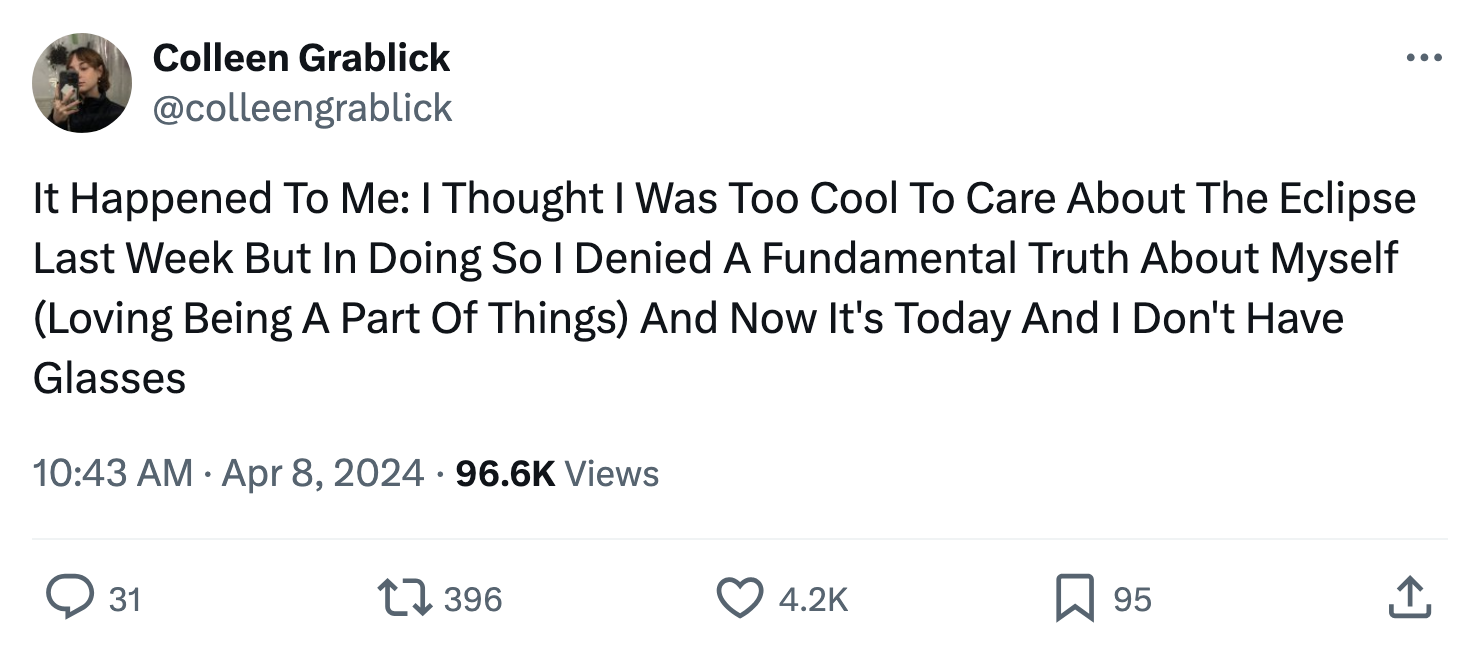
Task: Click the 396 reposts count
Action: [472, 599]
